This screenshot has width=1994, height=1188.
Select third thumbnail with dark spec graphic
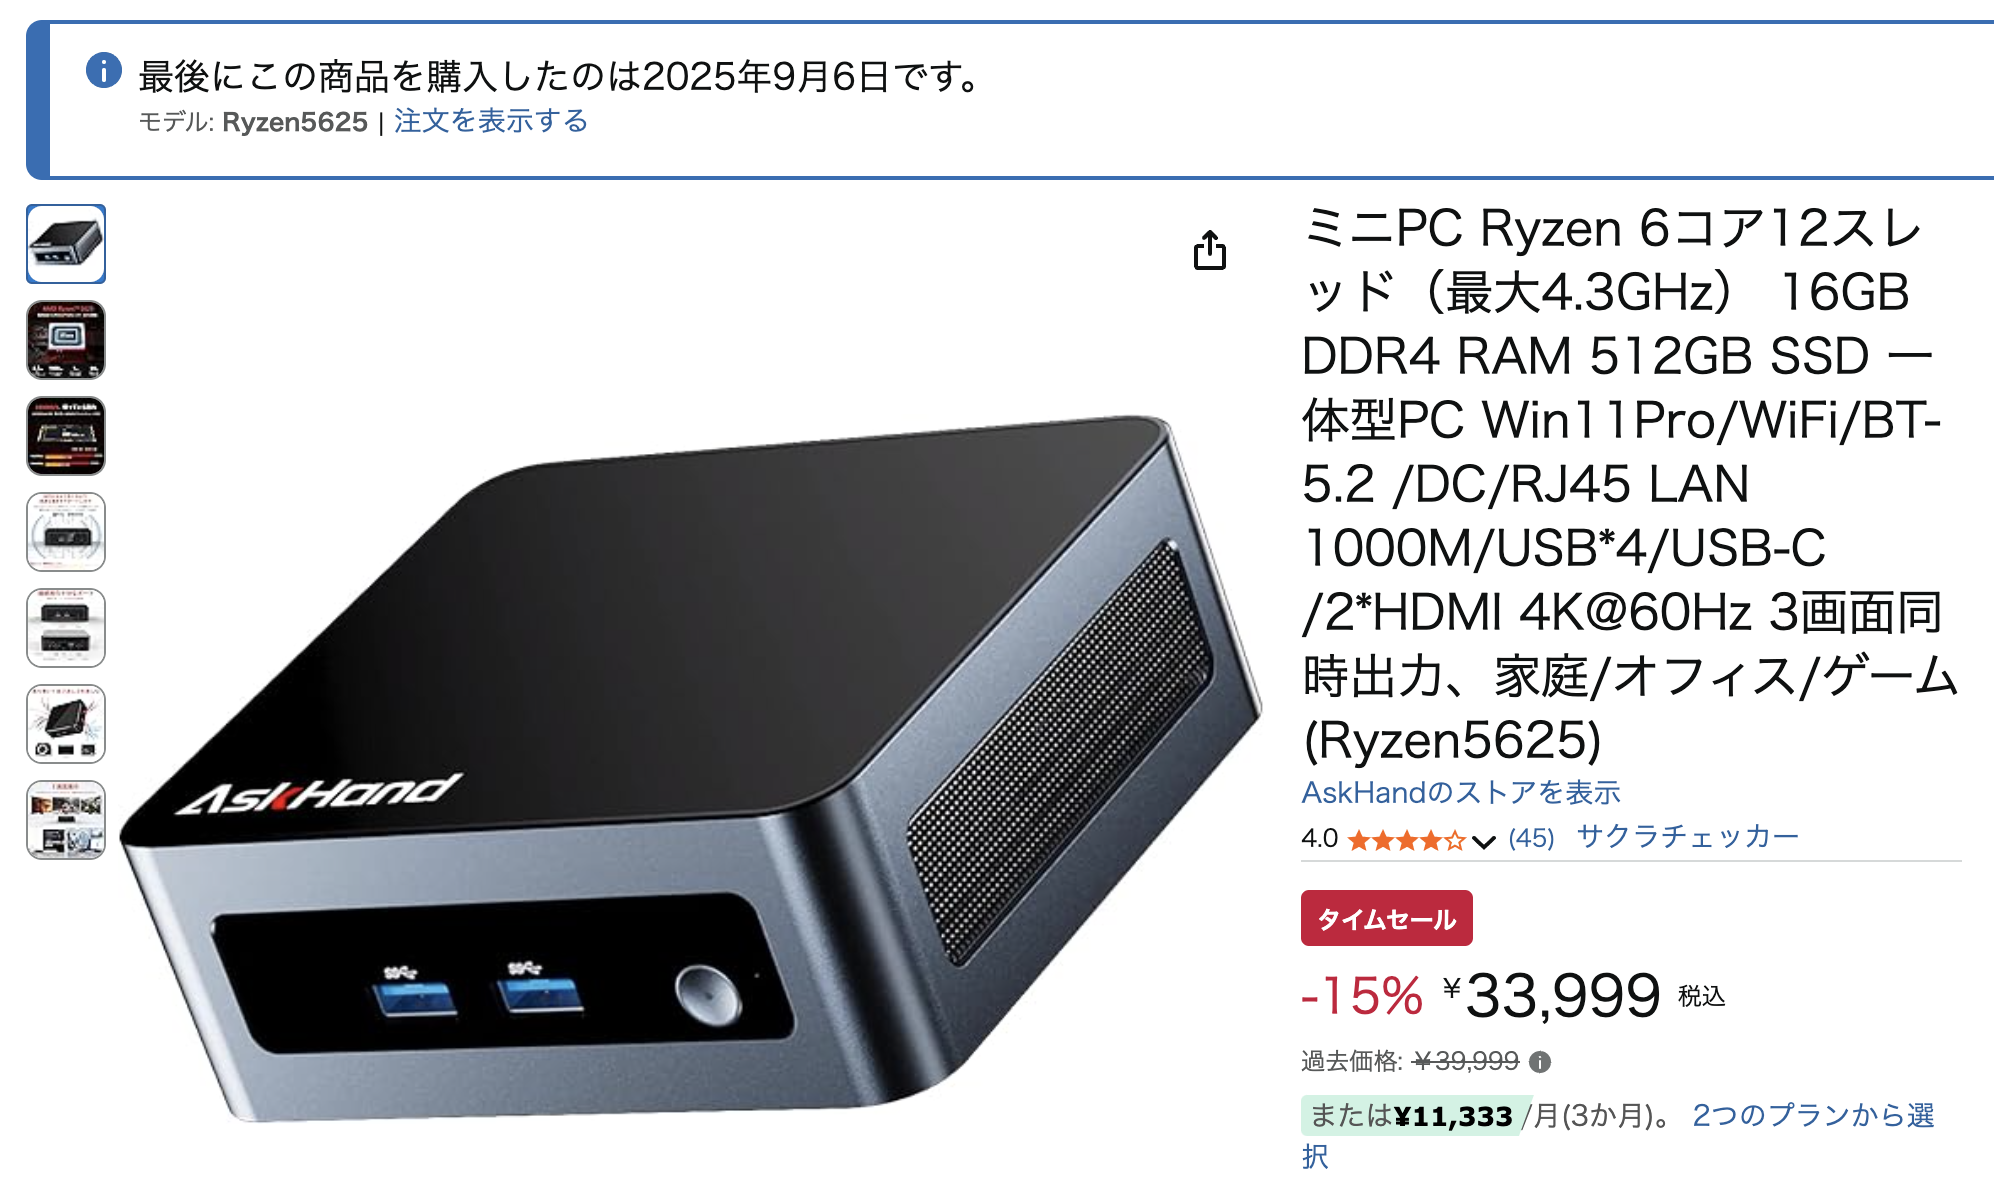click(66, 436)
